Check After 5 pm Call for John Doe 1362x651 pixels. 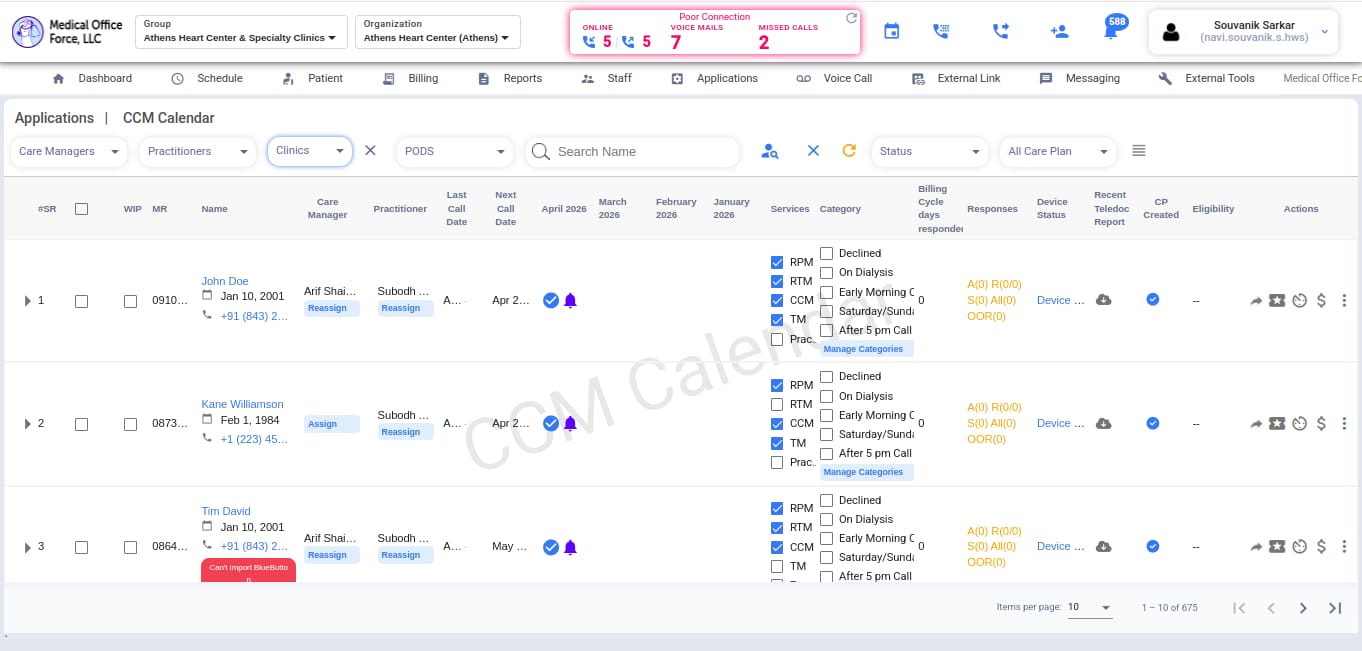826,330
